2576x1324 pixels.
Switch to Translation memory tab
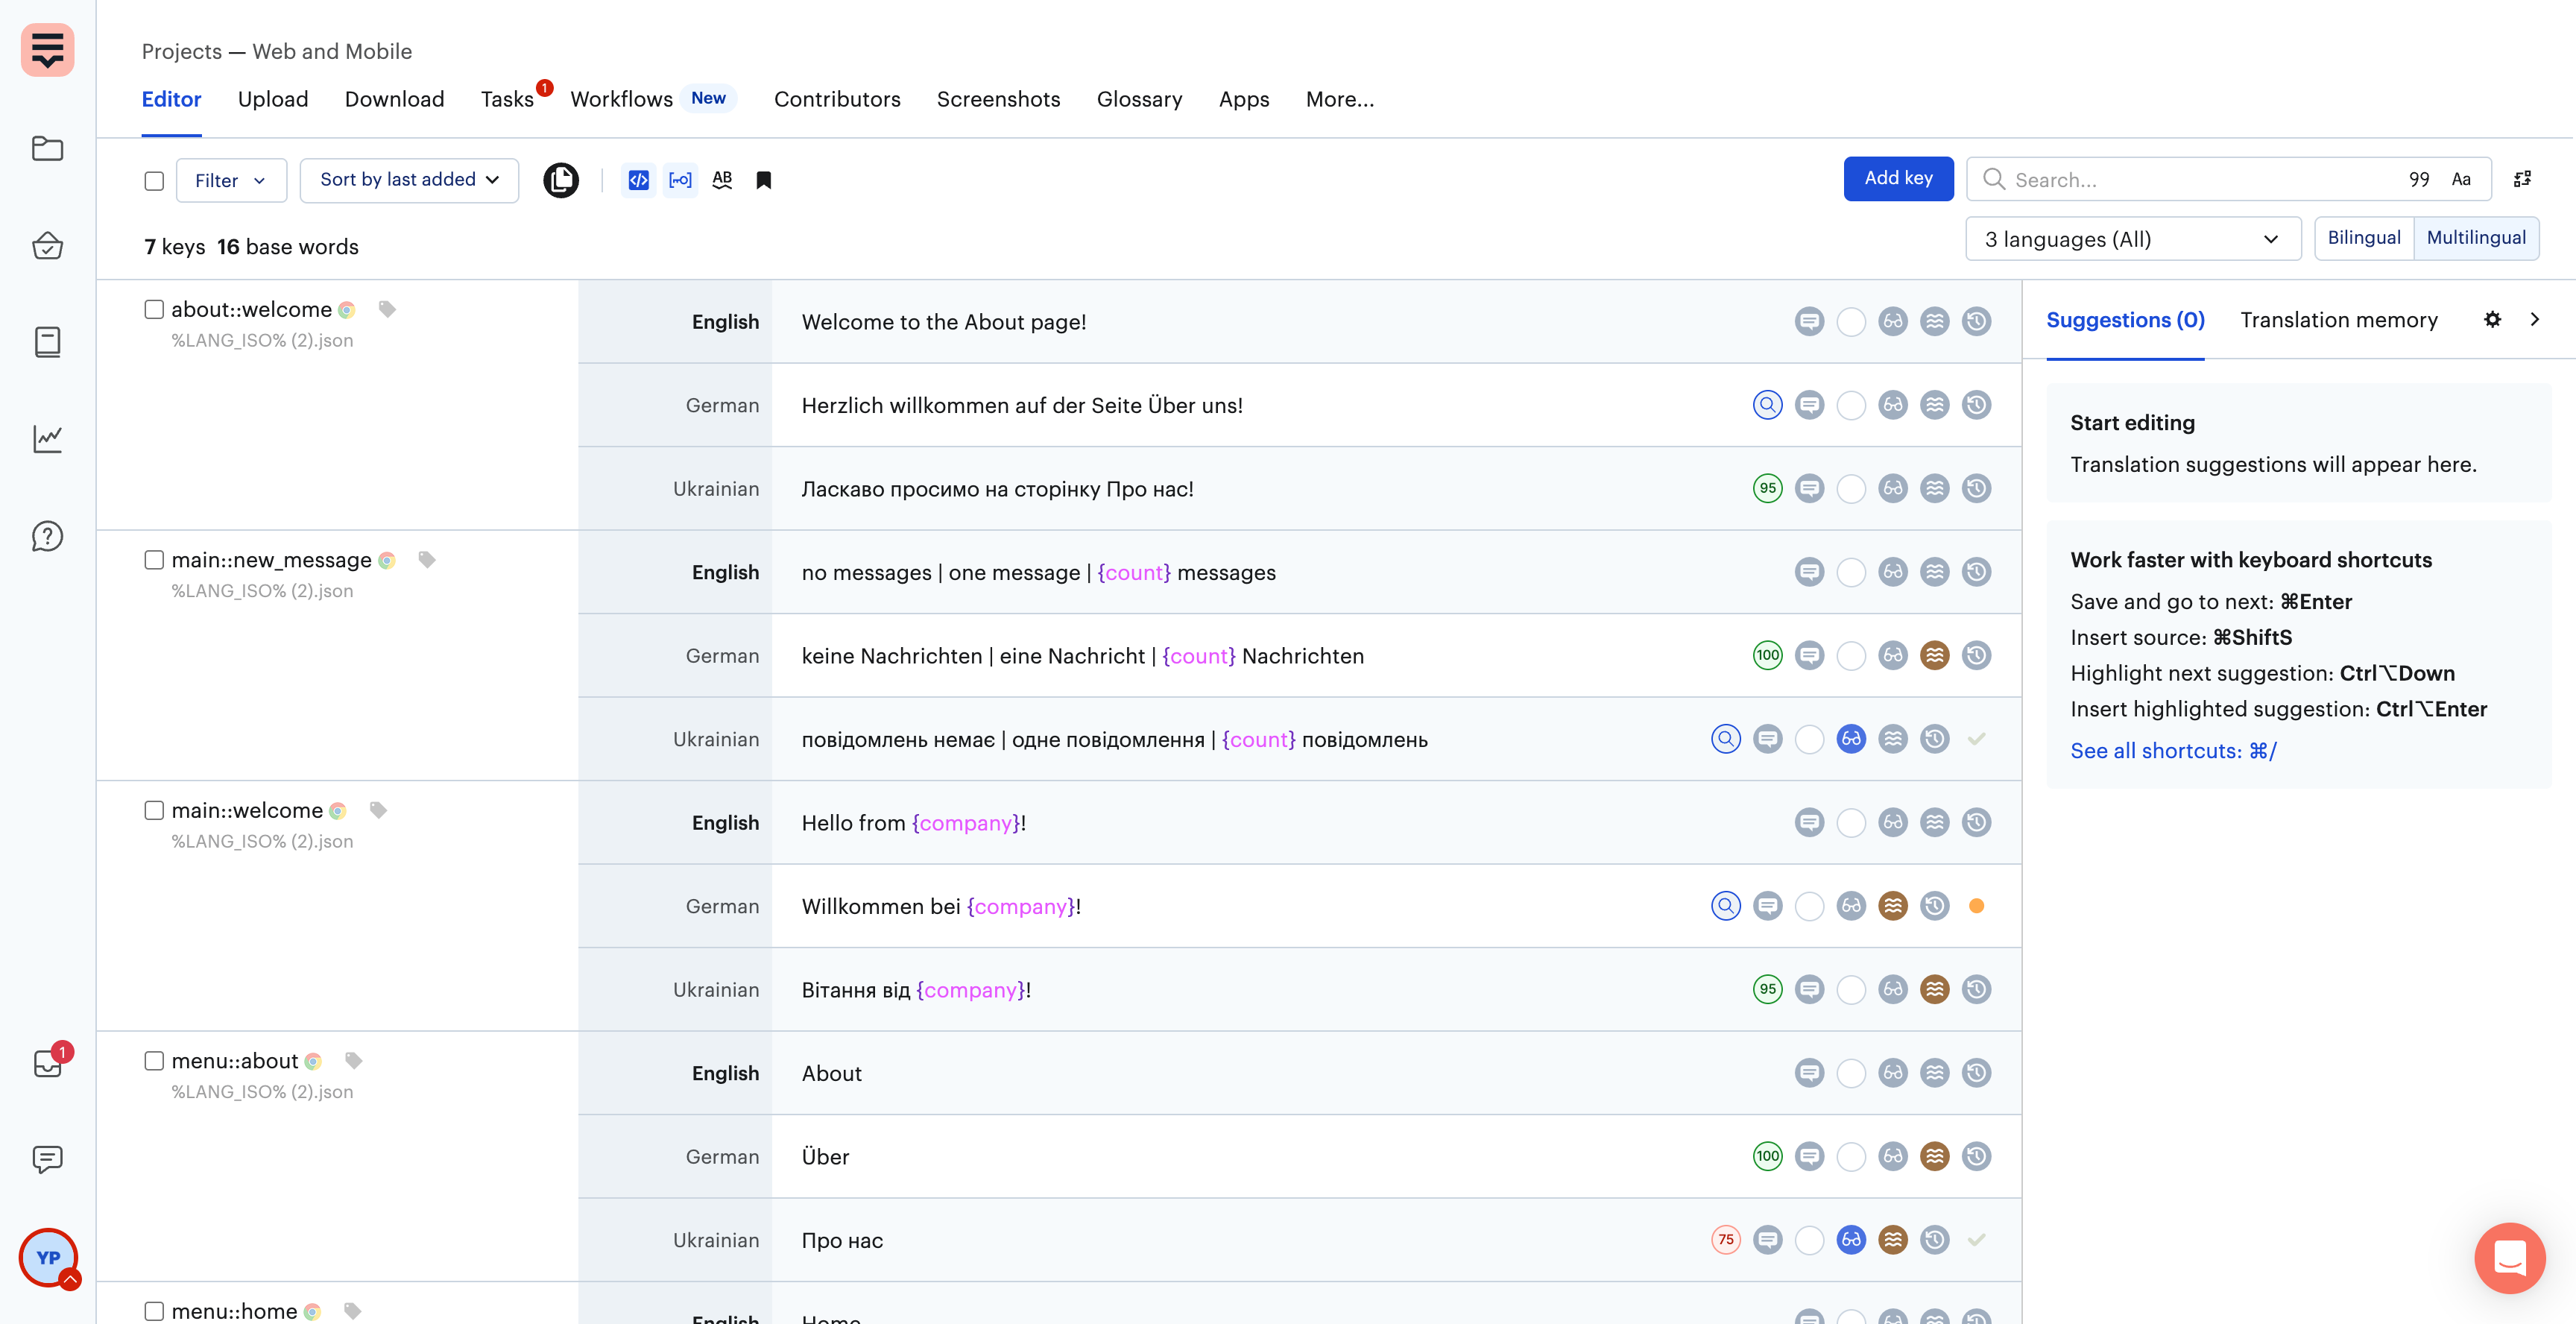pyautogui.click(x=2338, y=320)
